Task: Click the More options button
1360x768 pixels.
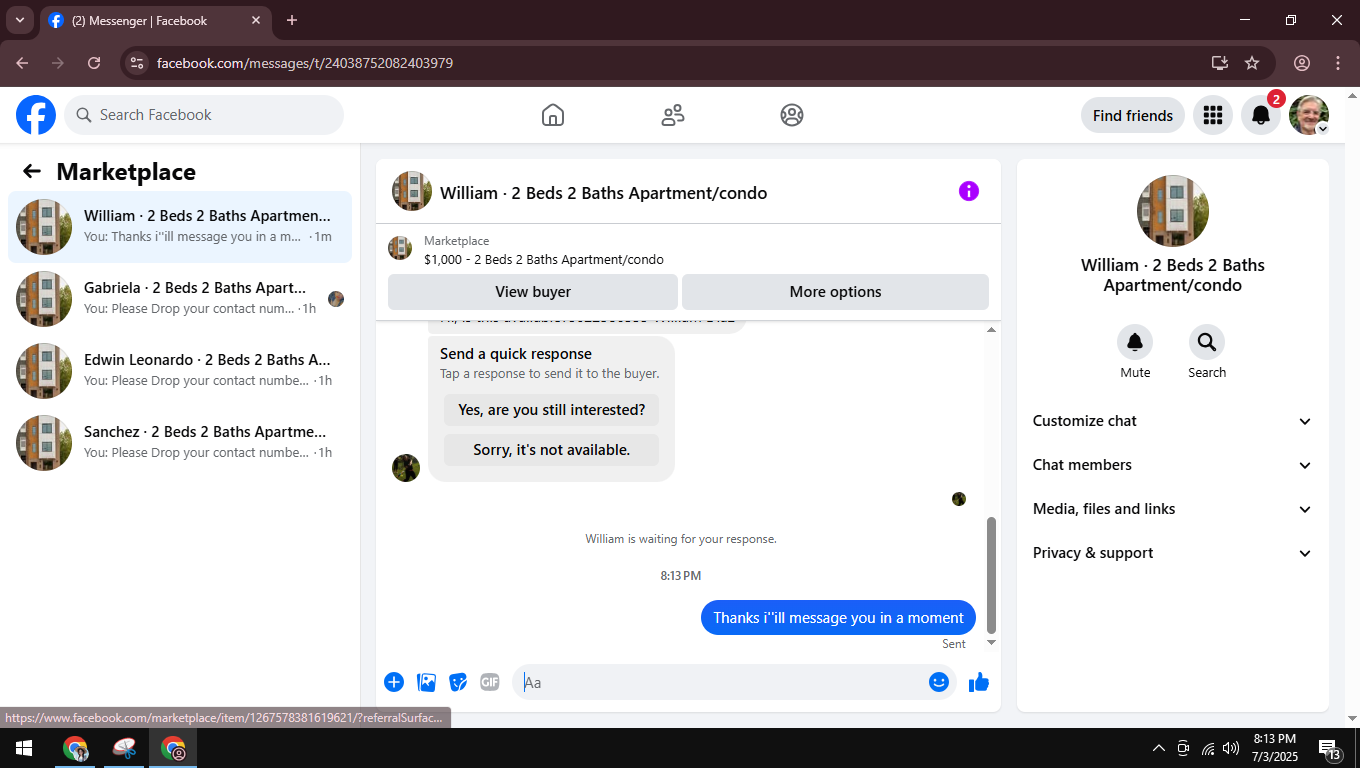Action: click(835, 292)
